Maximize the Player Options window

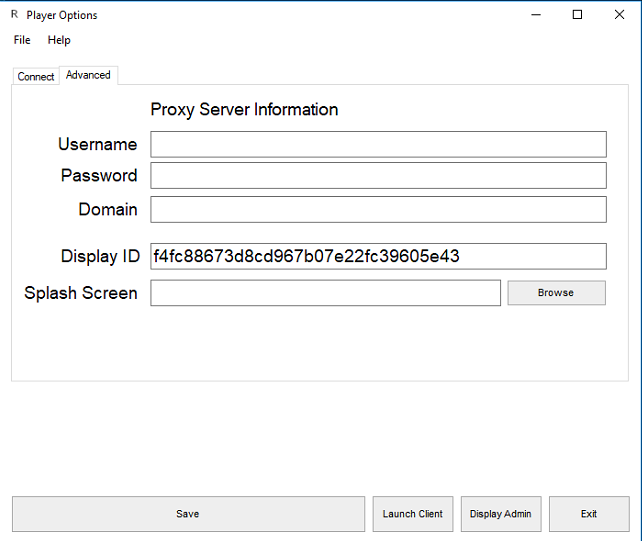[x=577, y=15]
